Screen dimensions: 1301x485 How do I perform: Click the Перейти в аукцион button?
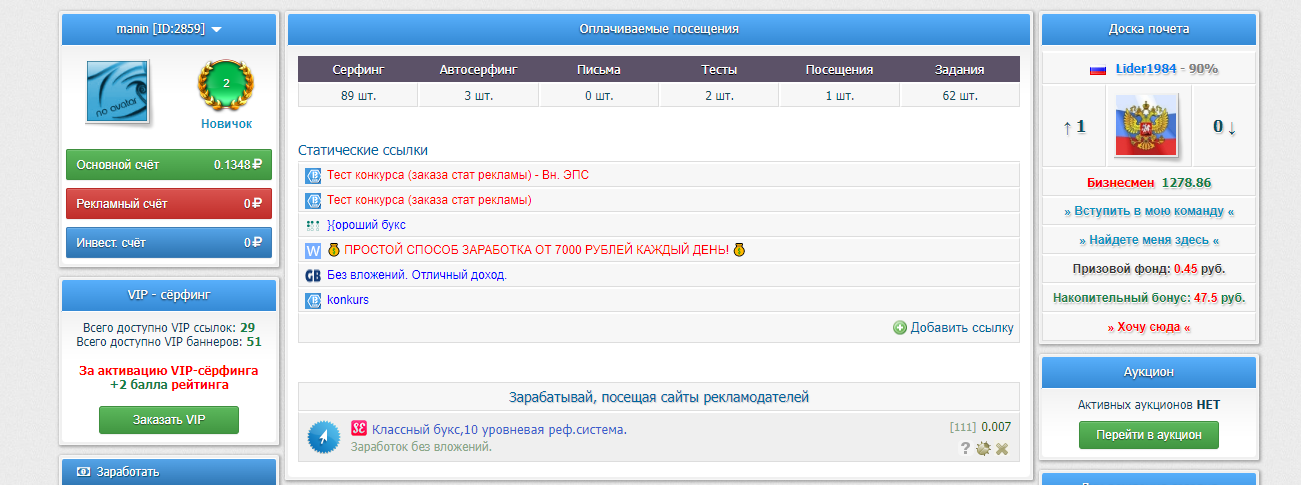[x=1148, y=435]
